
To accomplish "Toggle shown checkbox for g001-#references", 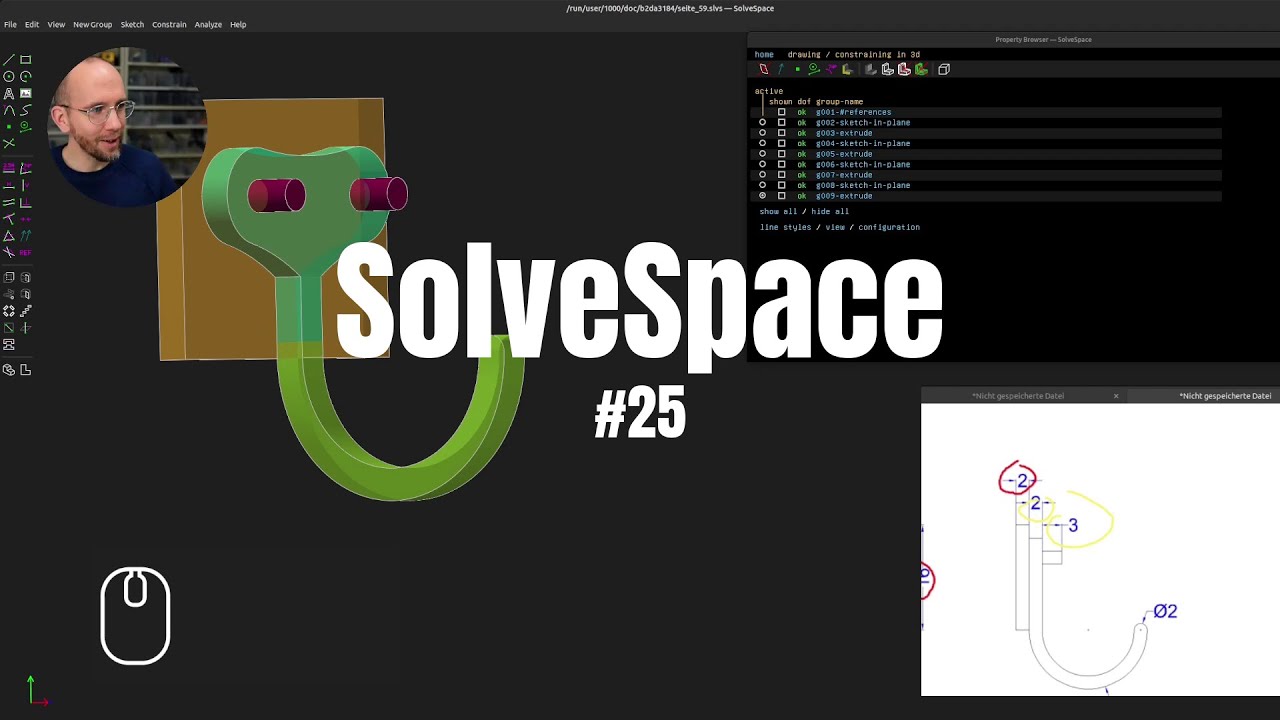I will click(x=782, y=112).
